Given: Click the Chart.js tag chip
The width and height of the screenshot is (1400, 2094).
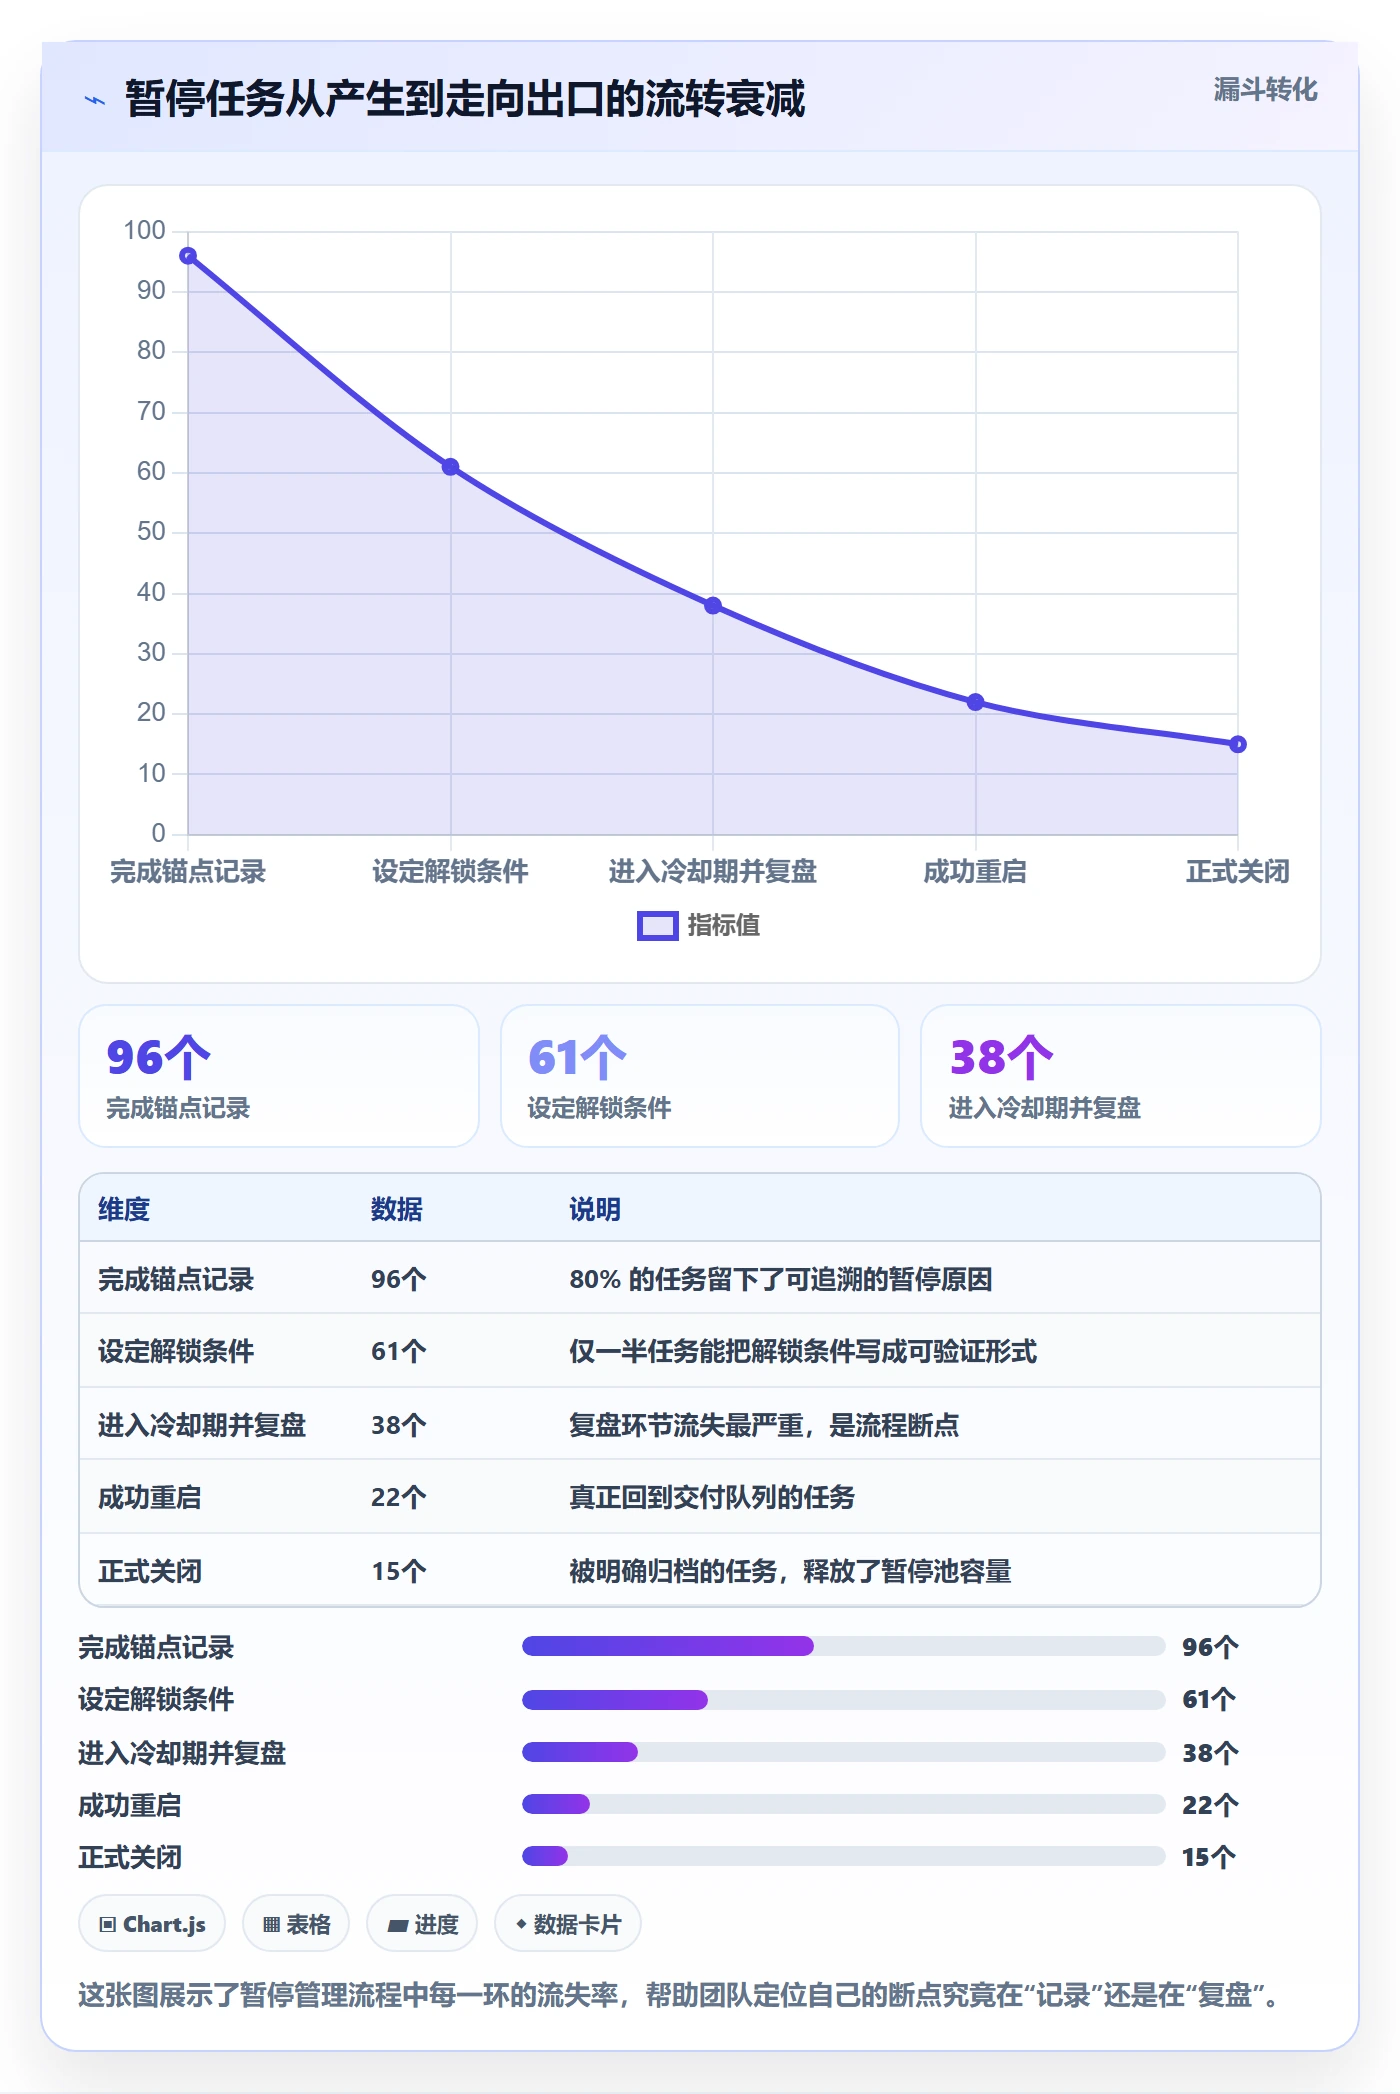Looking at the screenshot, I should [x=152, y=1924].
